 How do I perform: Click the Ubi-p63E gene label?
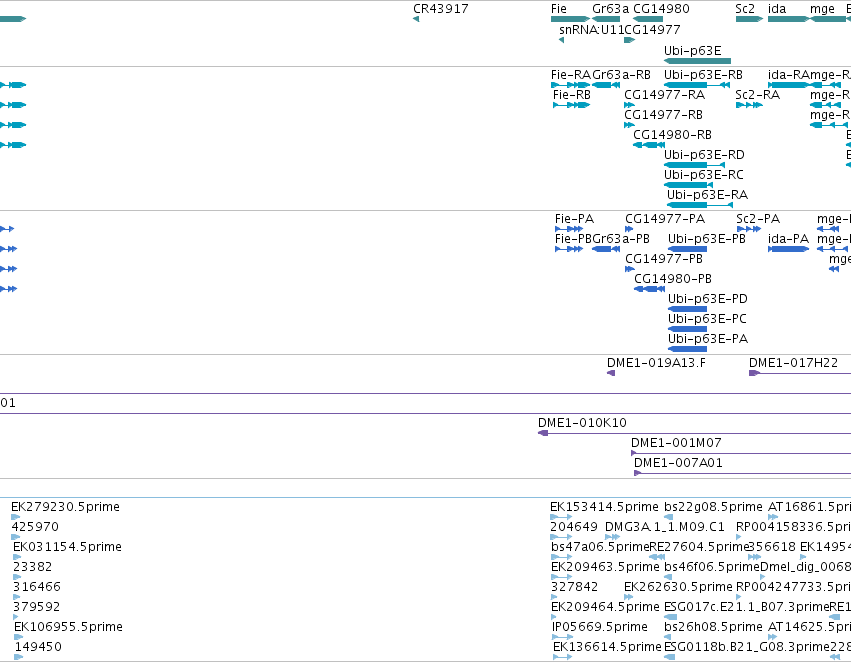tap(693, 51)
